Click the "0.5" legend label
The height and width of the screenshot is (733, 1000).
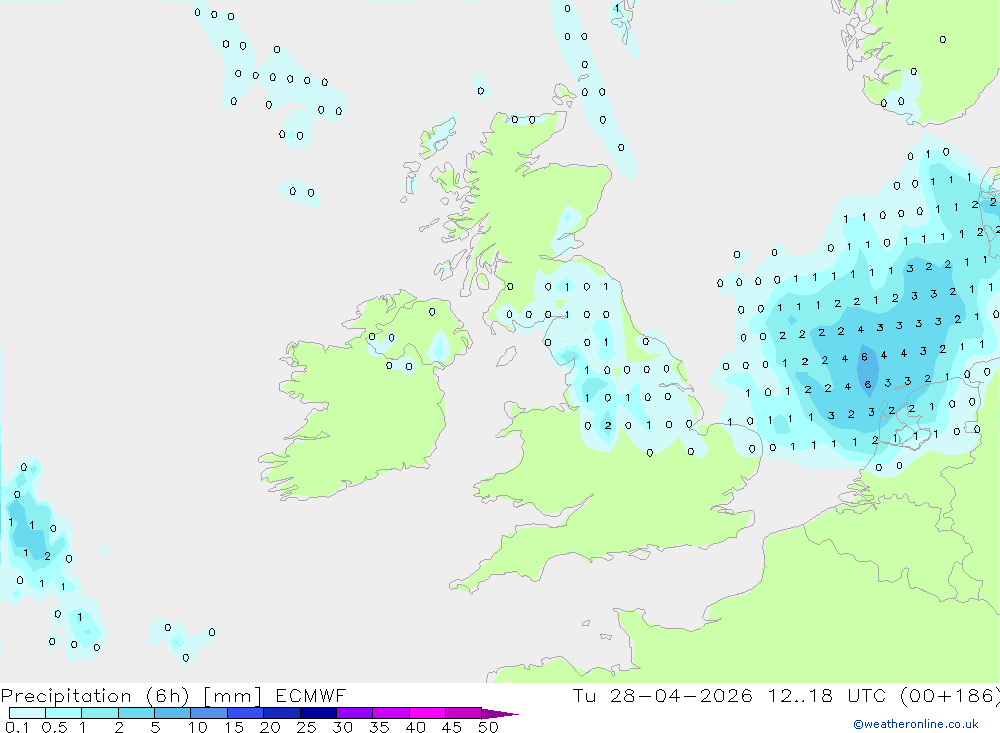55,727
